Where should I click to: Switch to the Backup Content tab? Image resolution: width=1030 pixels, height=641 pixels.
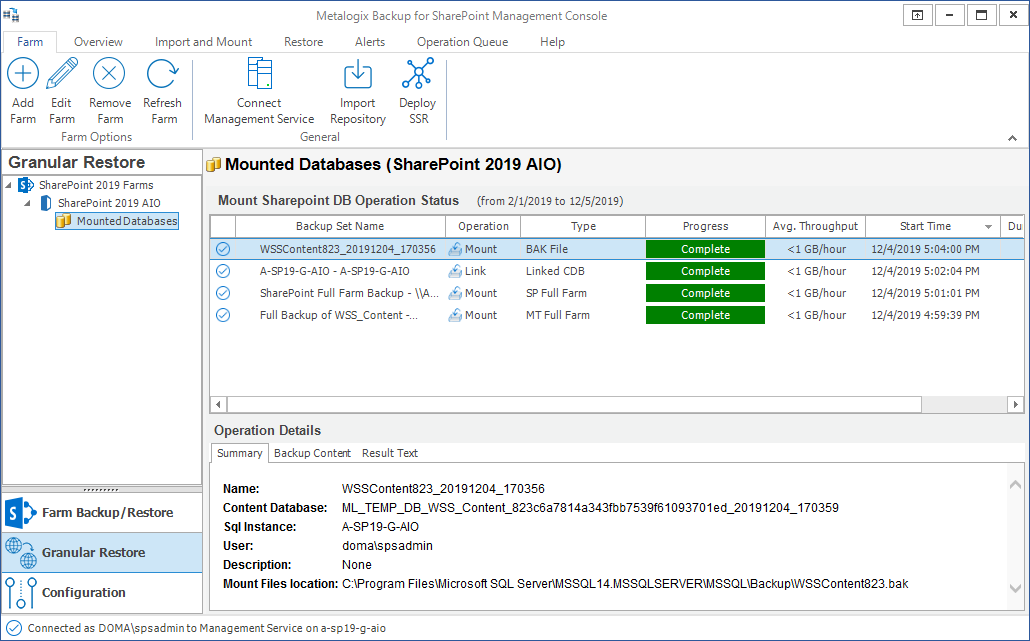312,453
